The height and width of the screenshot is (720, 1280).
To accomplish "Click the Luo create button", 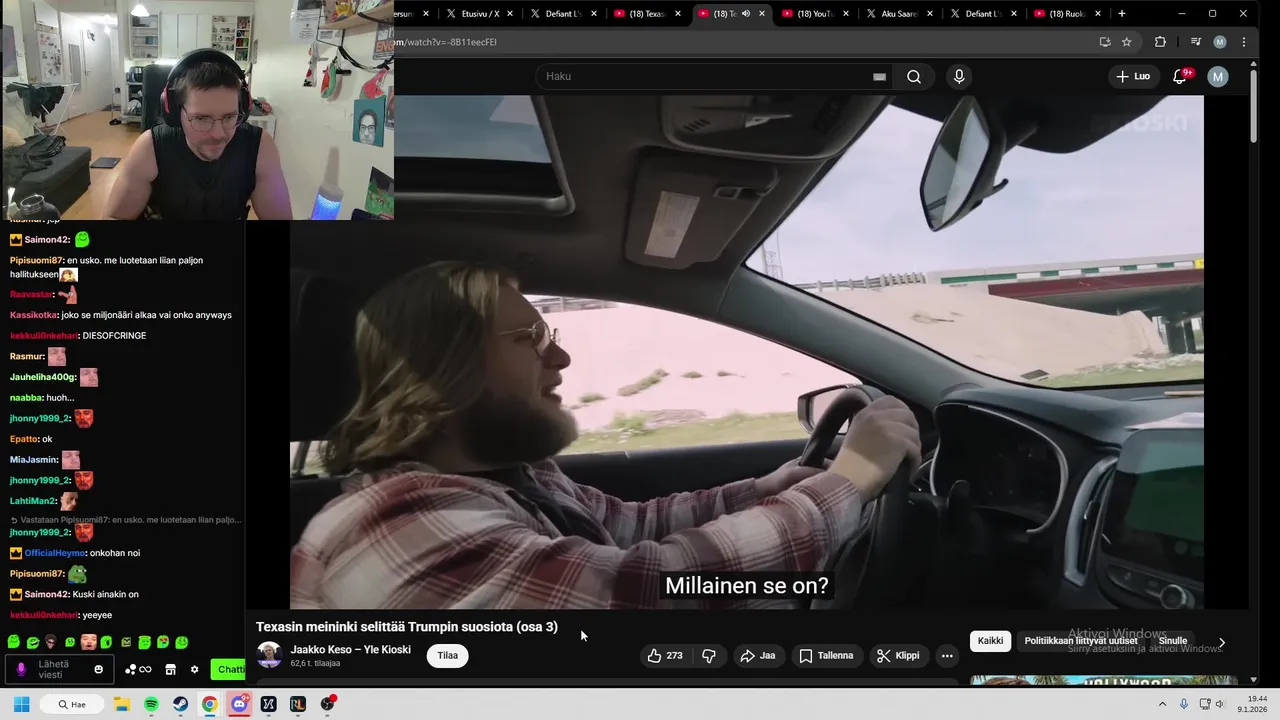I will pos(1133,76).
